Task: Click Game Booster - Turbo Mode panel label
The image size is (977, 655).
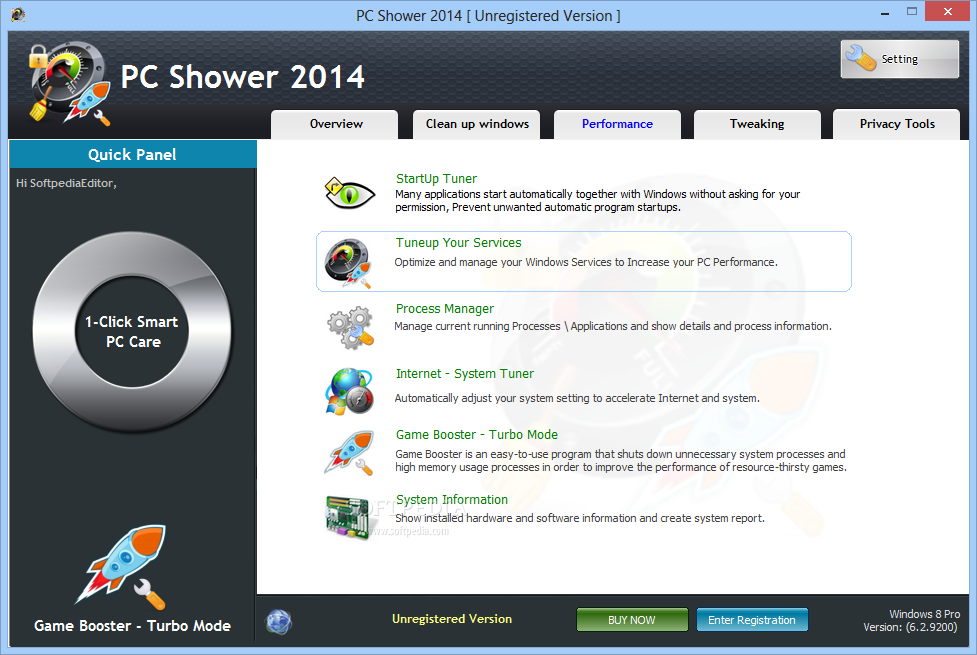Action: pyautogui.click(x=132, y=626)
